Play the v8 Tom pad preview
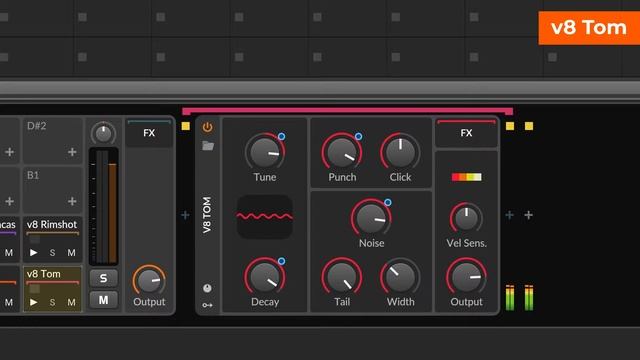 [33, 302]
